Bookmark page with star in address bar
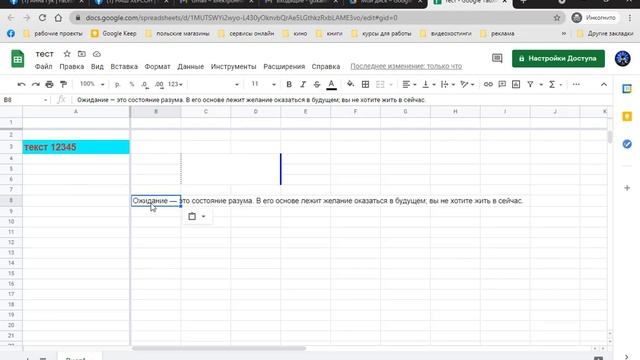The image size is (640, 360). 557,18
